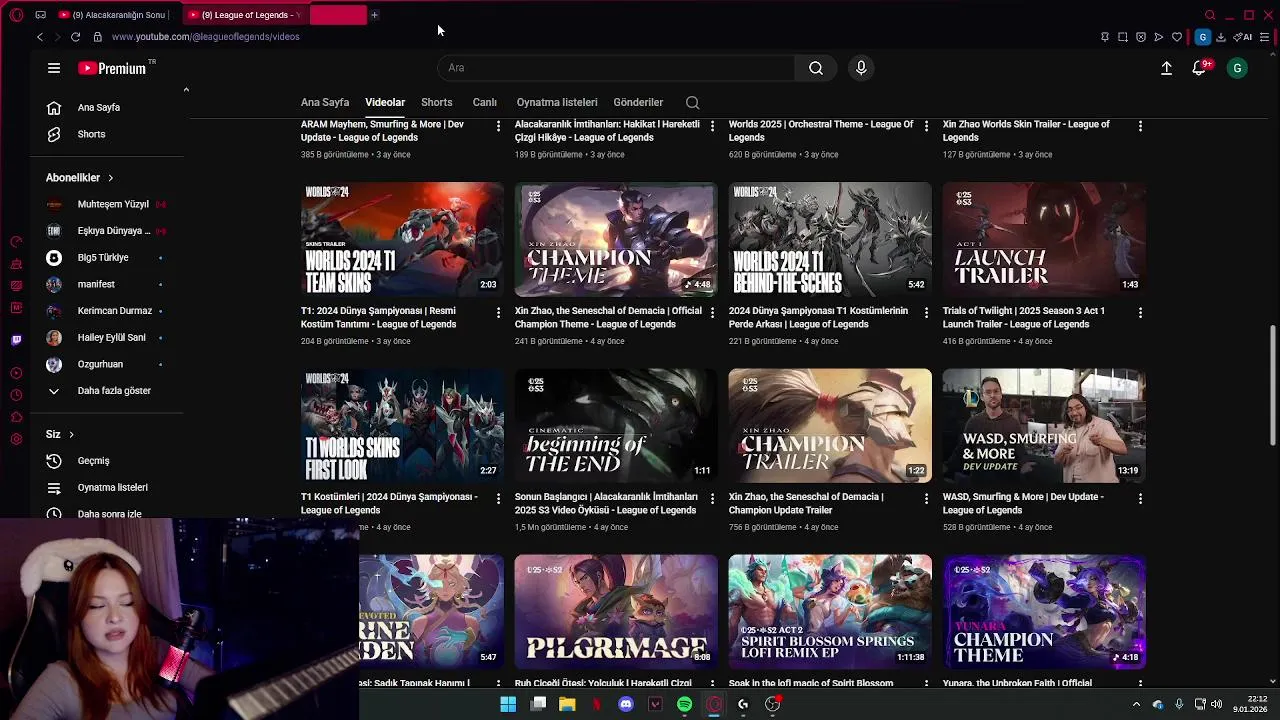
Task: Search within the channel using the tab-row magnifier
Action: (692, 102)
